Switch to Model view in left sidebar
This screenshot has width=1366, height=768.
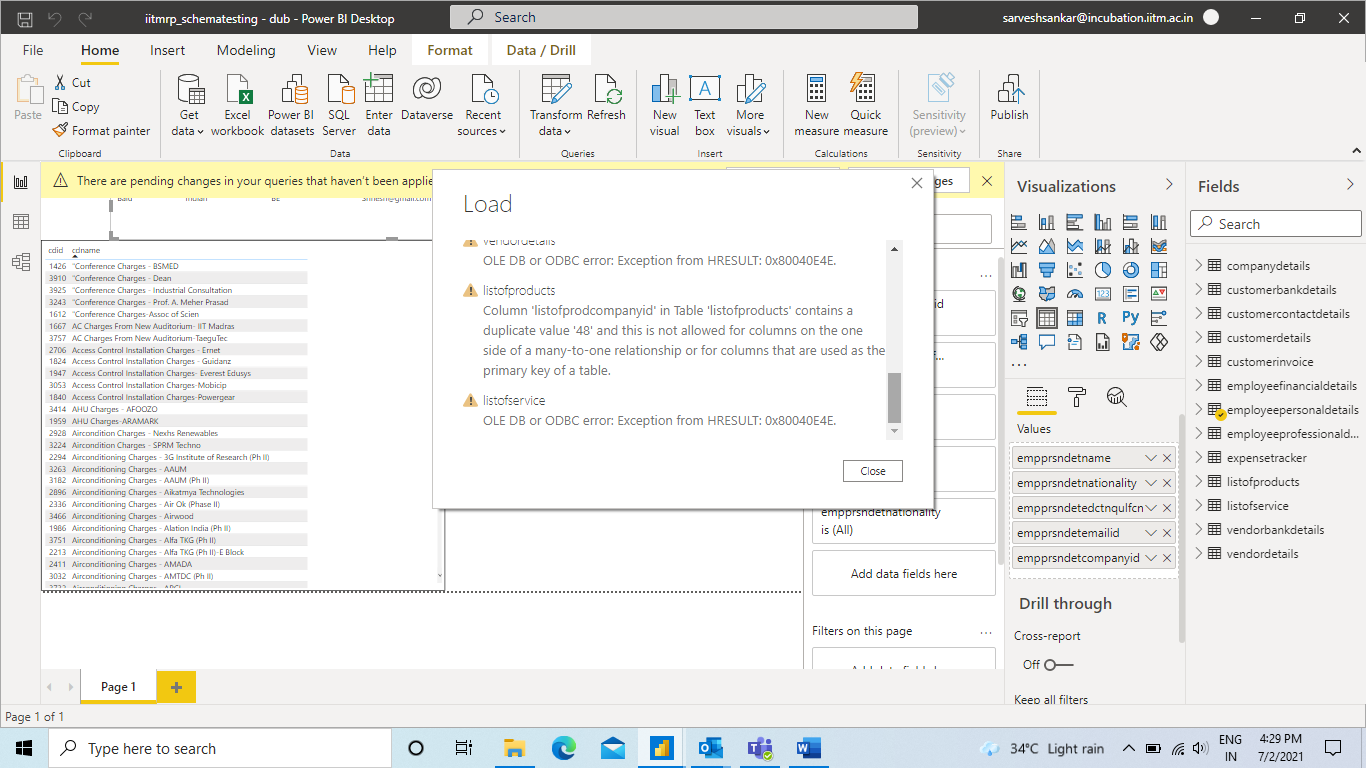[x=20, y=262]
